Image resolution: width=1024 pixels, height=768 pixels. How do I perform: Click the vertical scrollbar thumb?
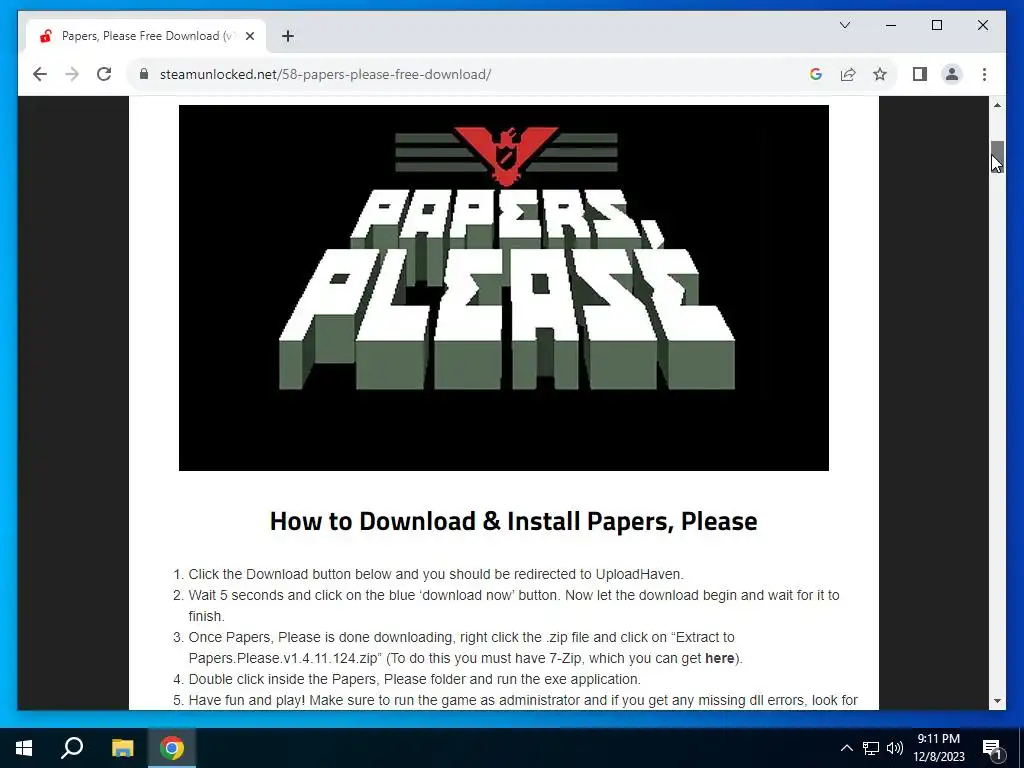(x=997, y=157)
